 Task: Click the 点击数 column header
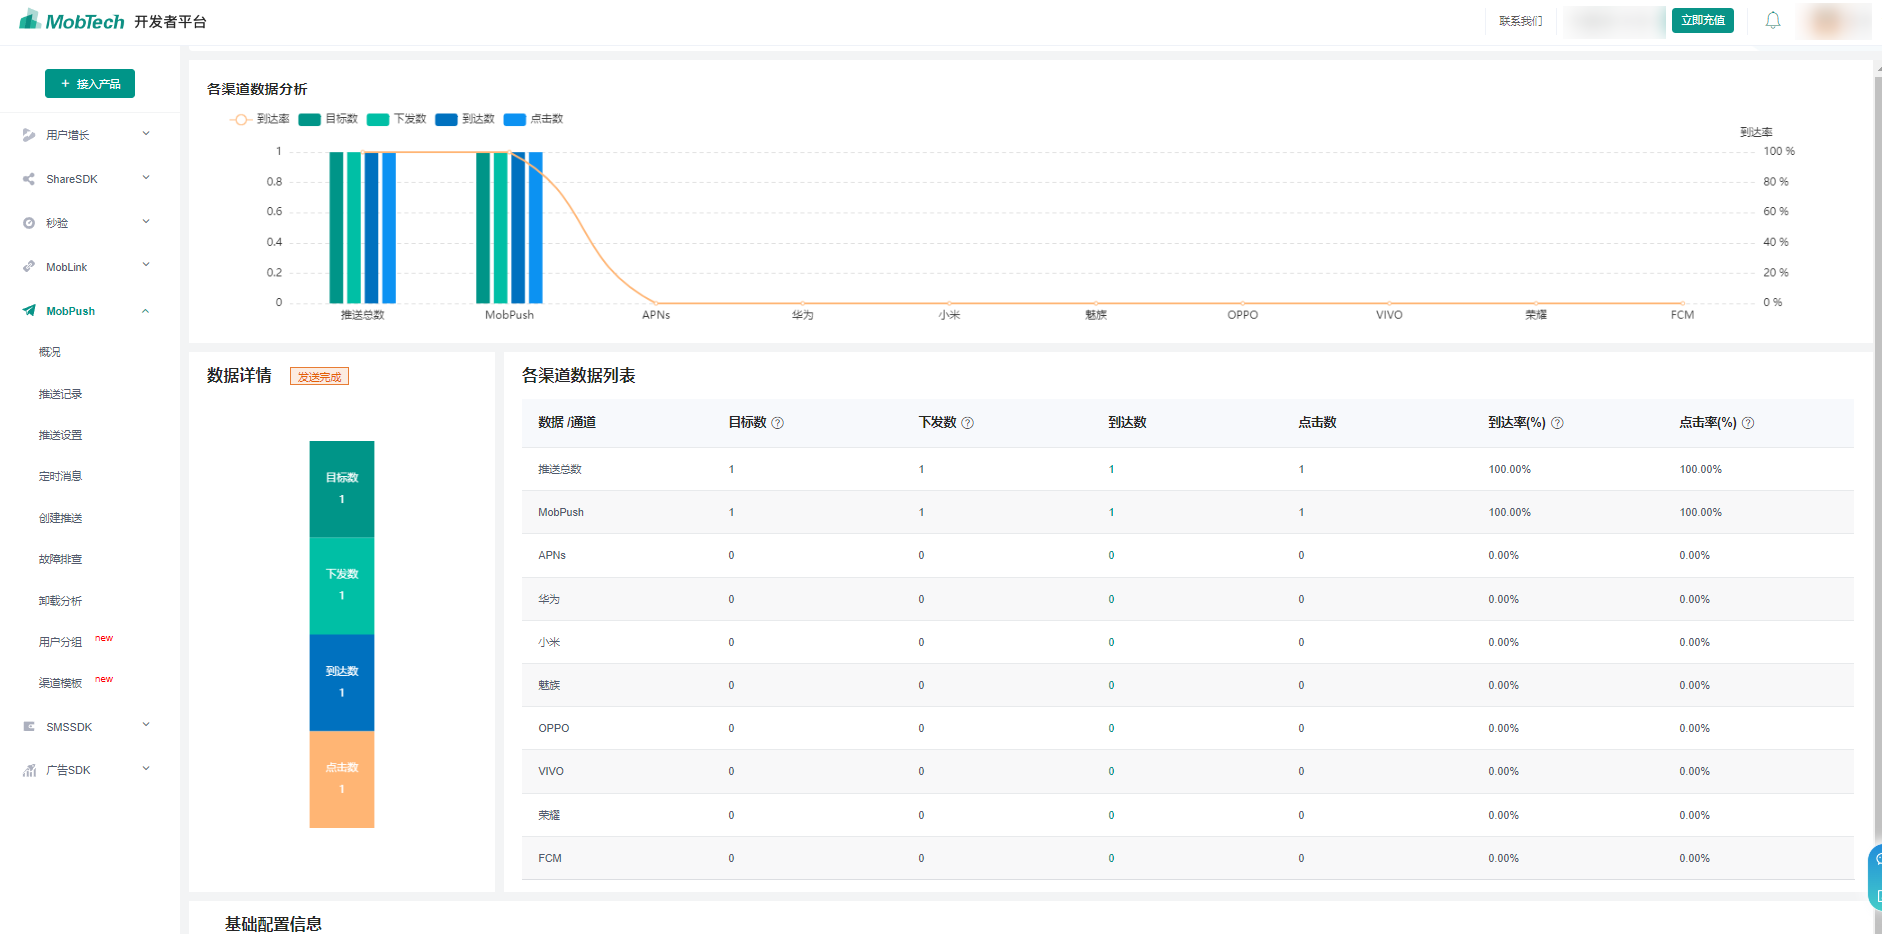point(1317,423)
